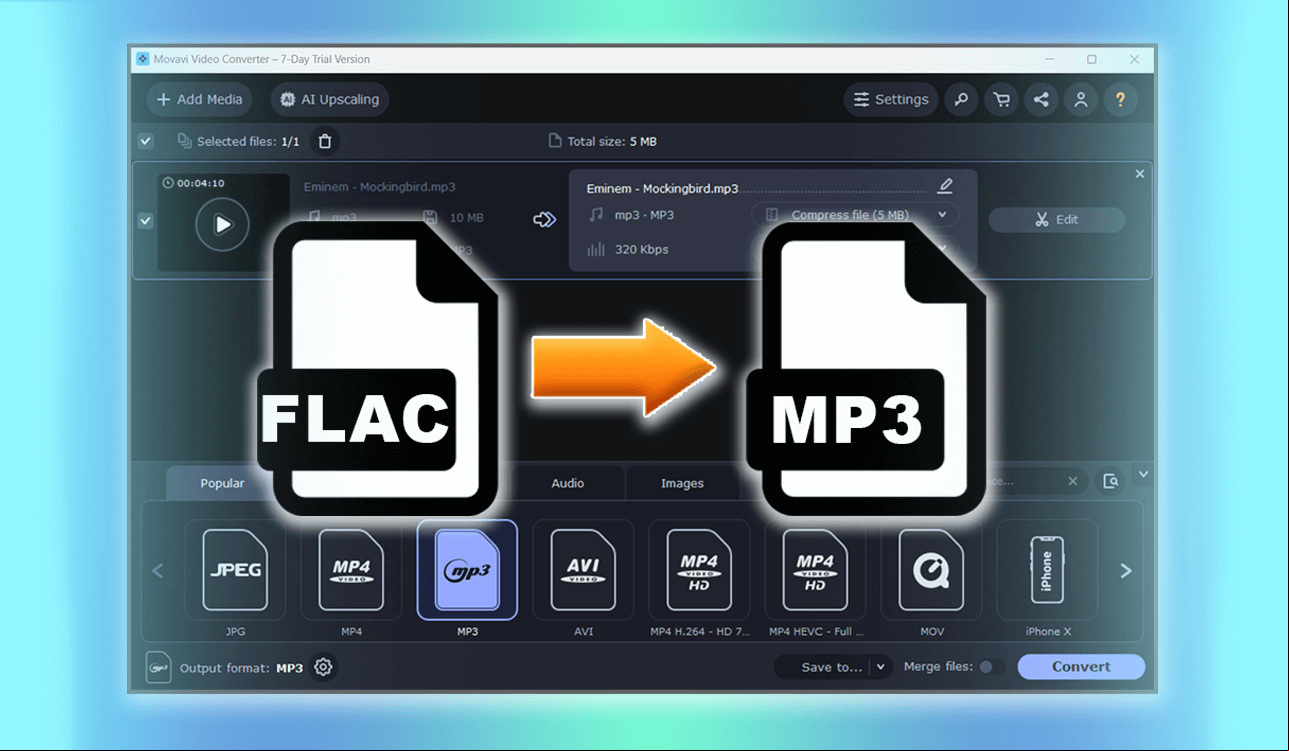Image resolution: width=1289 pixels, height=751 pixels.
Task: Click the magnifier search icon in top toolbar
Action: (x=961, y=99)
